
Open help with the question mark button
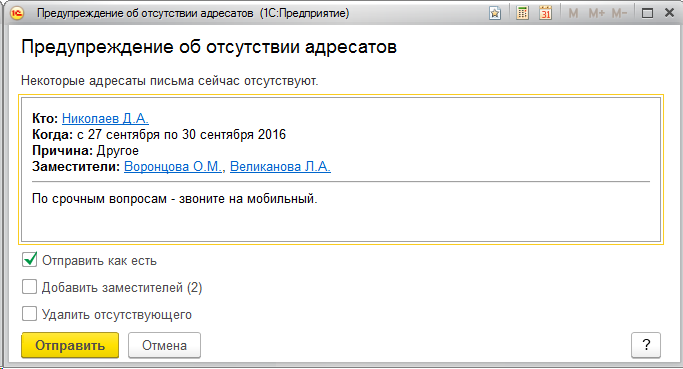pos(646,345)
